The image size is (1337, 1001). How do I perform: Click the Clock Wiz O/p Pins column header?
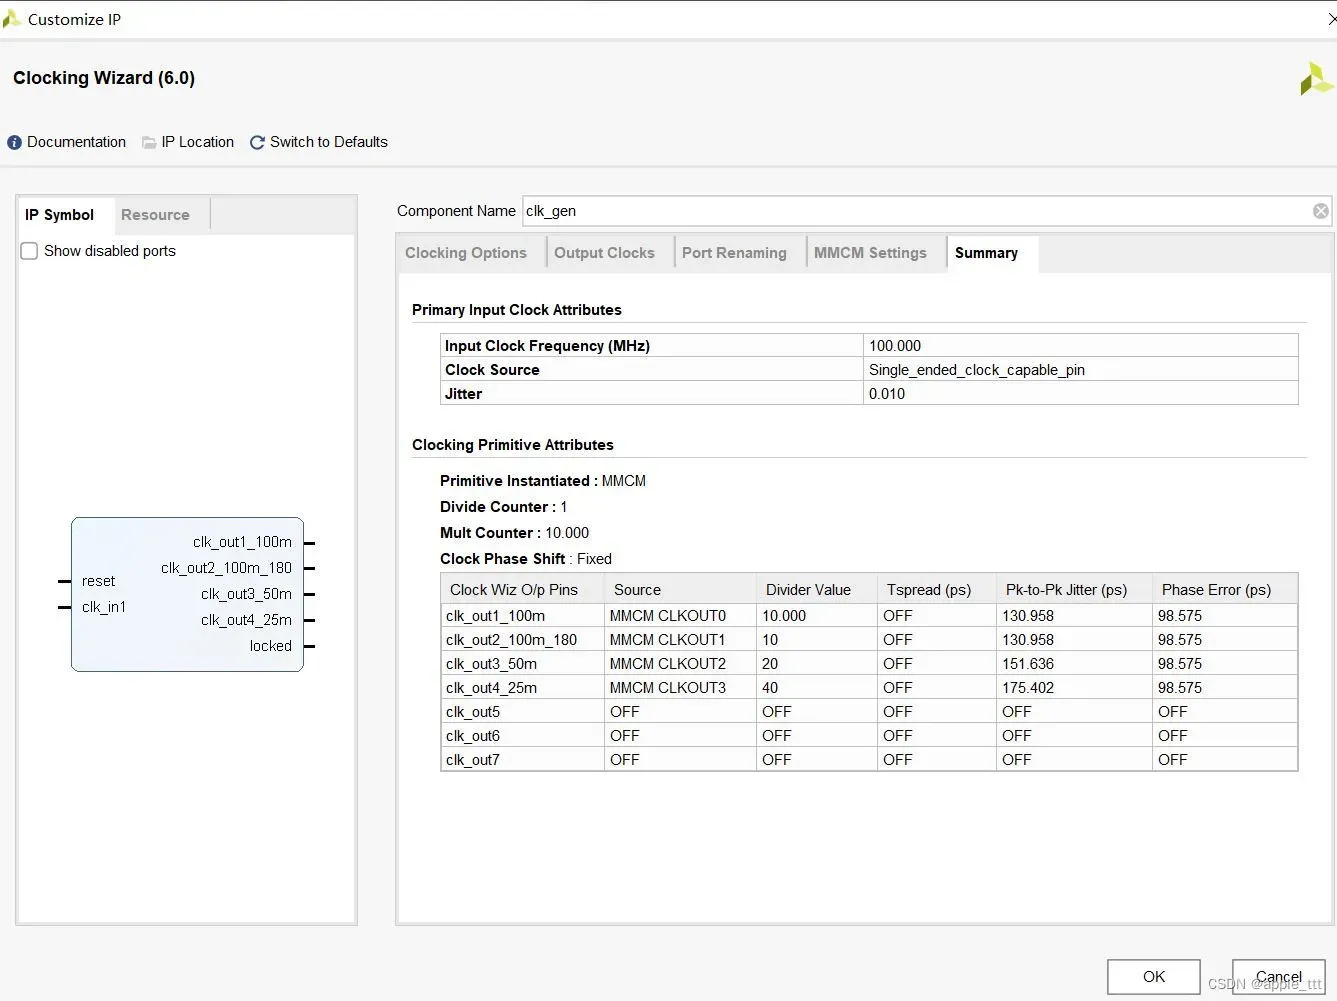click(x=523, y=589)
